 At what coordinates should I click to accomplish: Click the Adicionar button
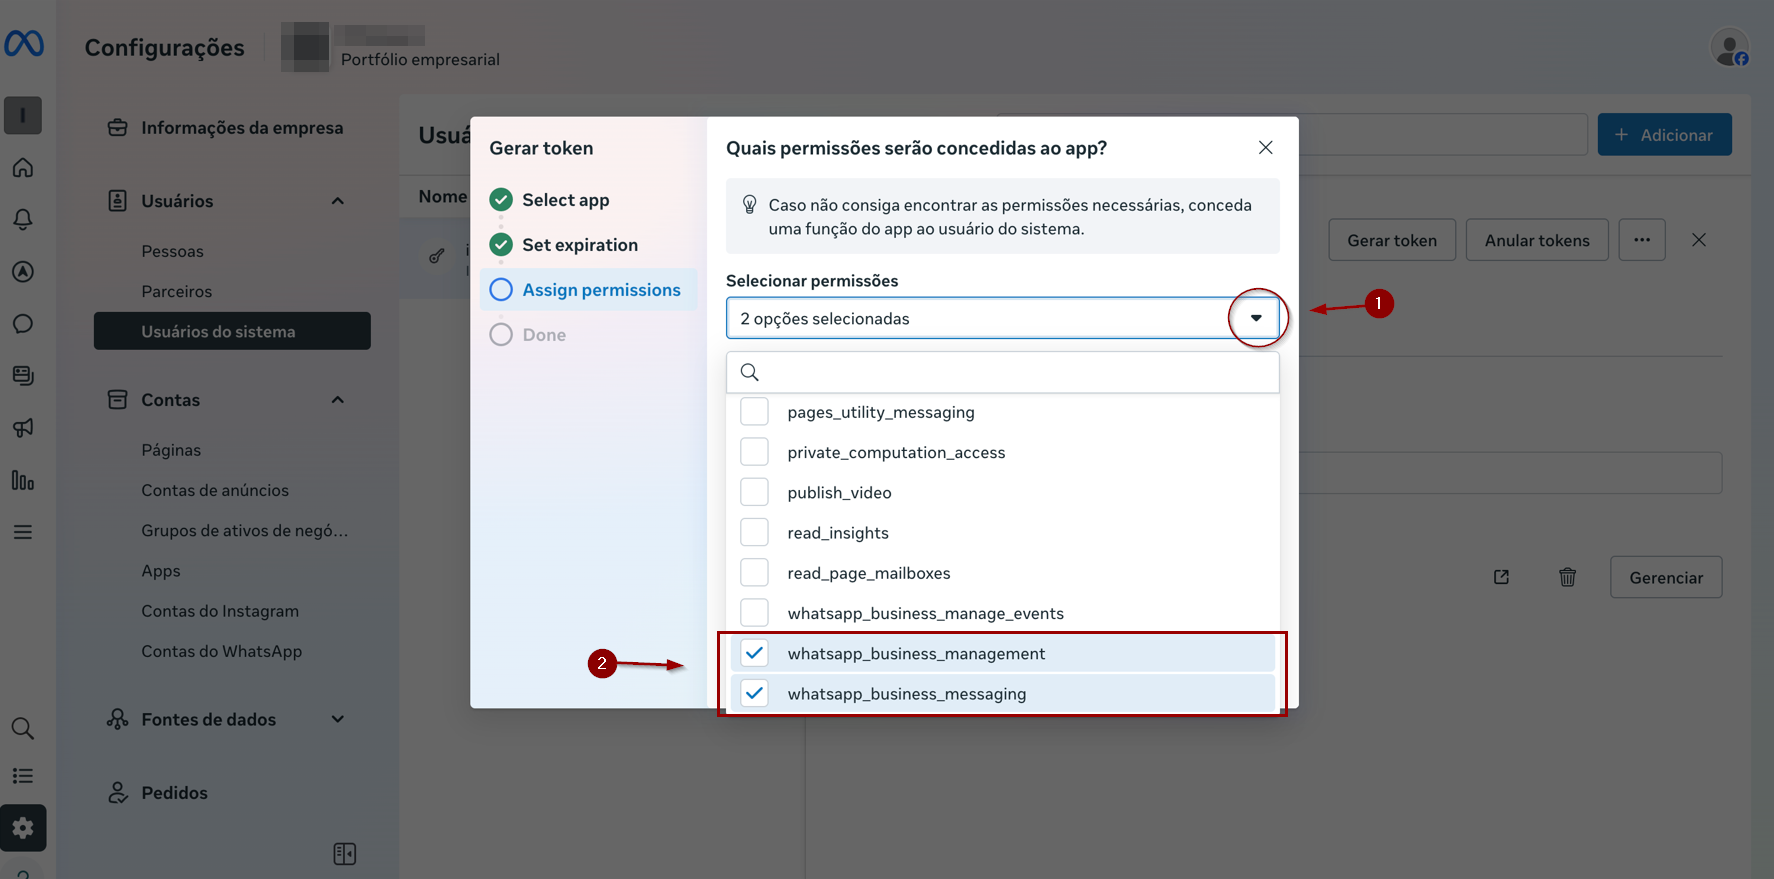click(1664, 135)
